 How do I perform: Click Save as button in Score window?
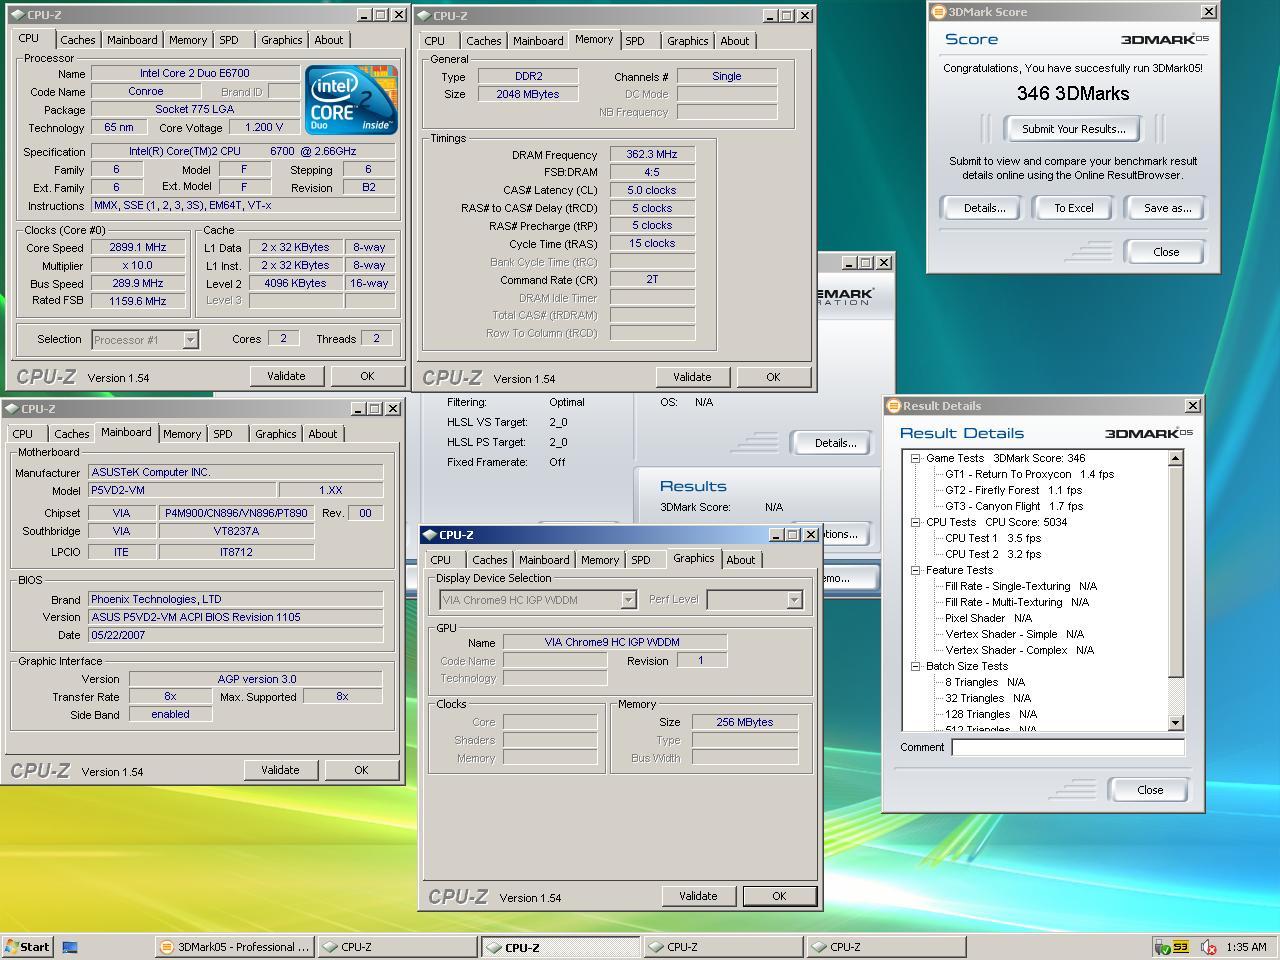(1167, 208)
